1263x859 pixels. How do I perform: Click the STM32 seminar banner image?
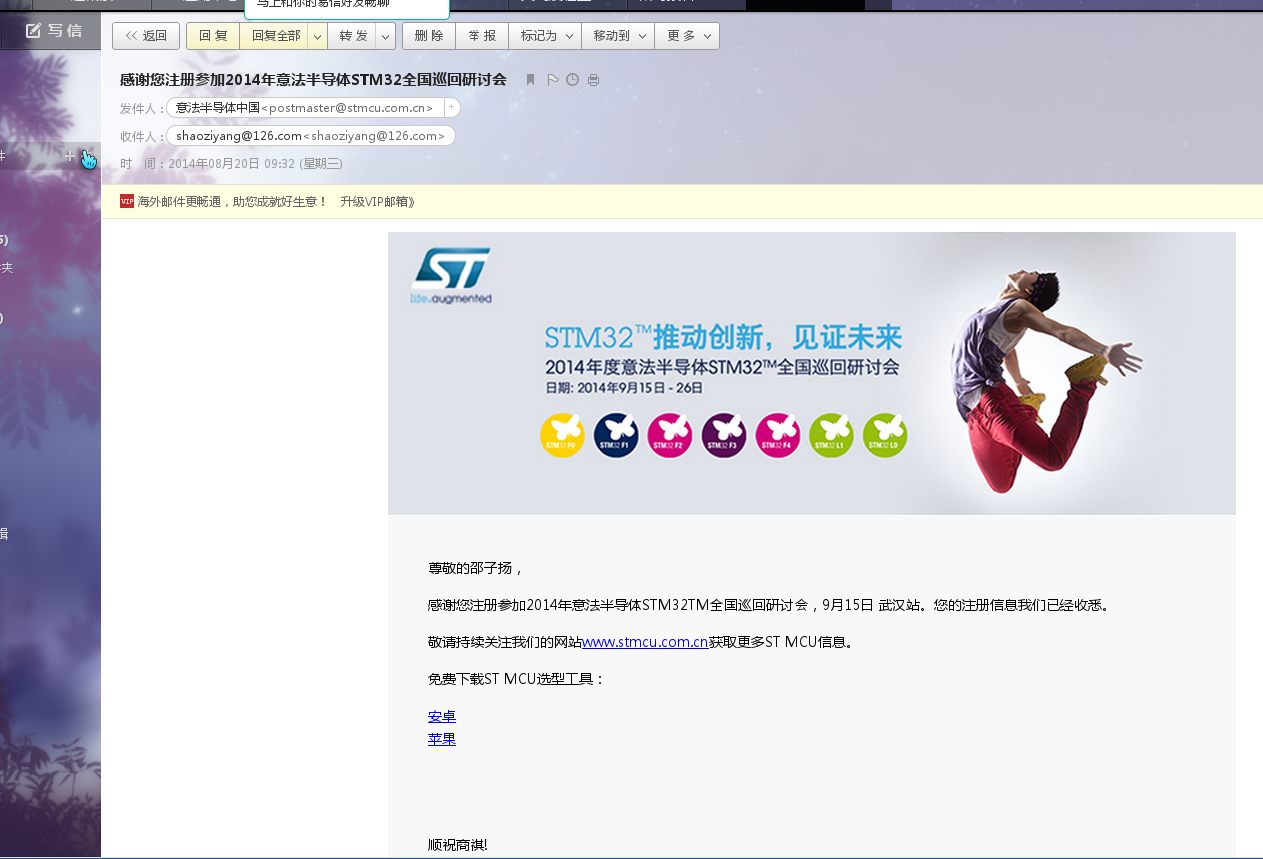point(812,373)
